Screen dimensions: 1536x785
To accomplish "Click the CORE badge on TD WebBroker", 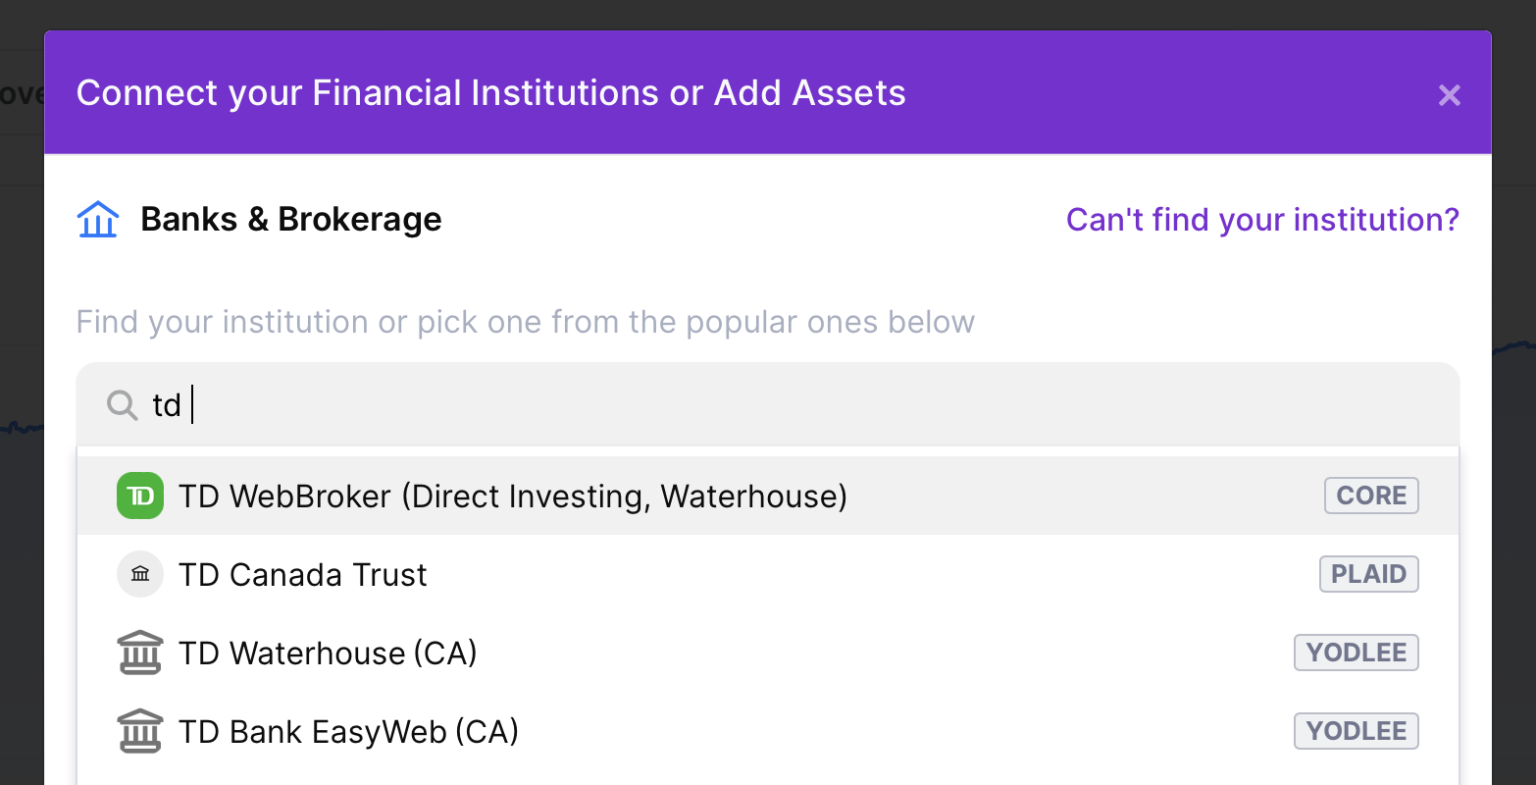I will pyautogui.click(x=1371, y=496).
